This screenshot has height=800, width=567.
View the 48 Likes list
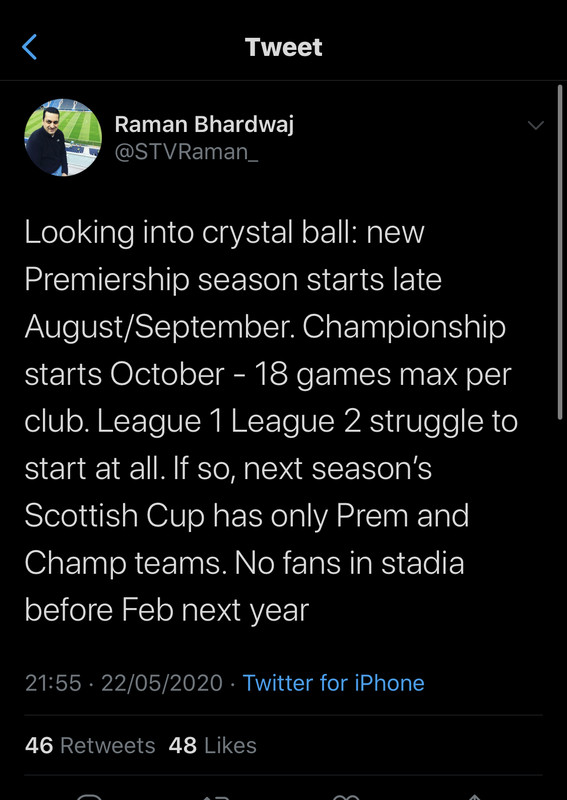pos(212,745)
